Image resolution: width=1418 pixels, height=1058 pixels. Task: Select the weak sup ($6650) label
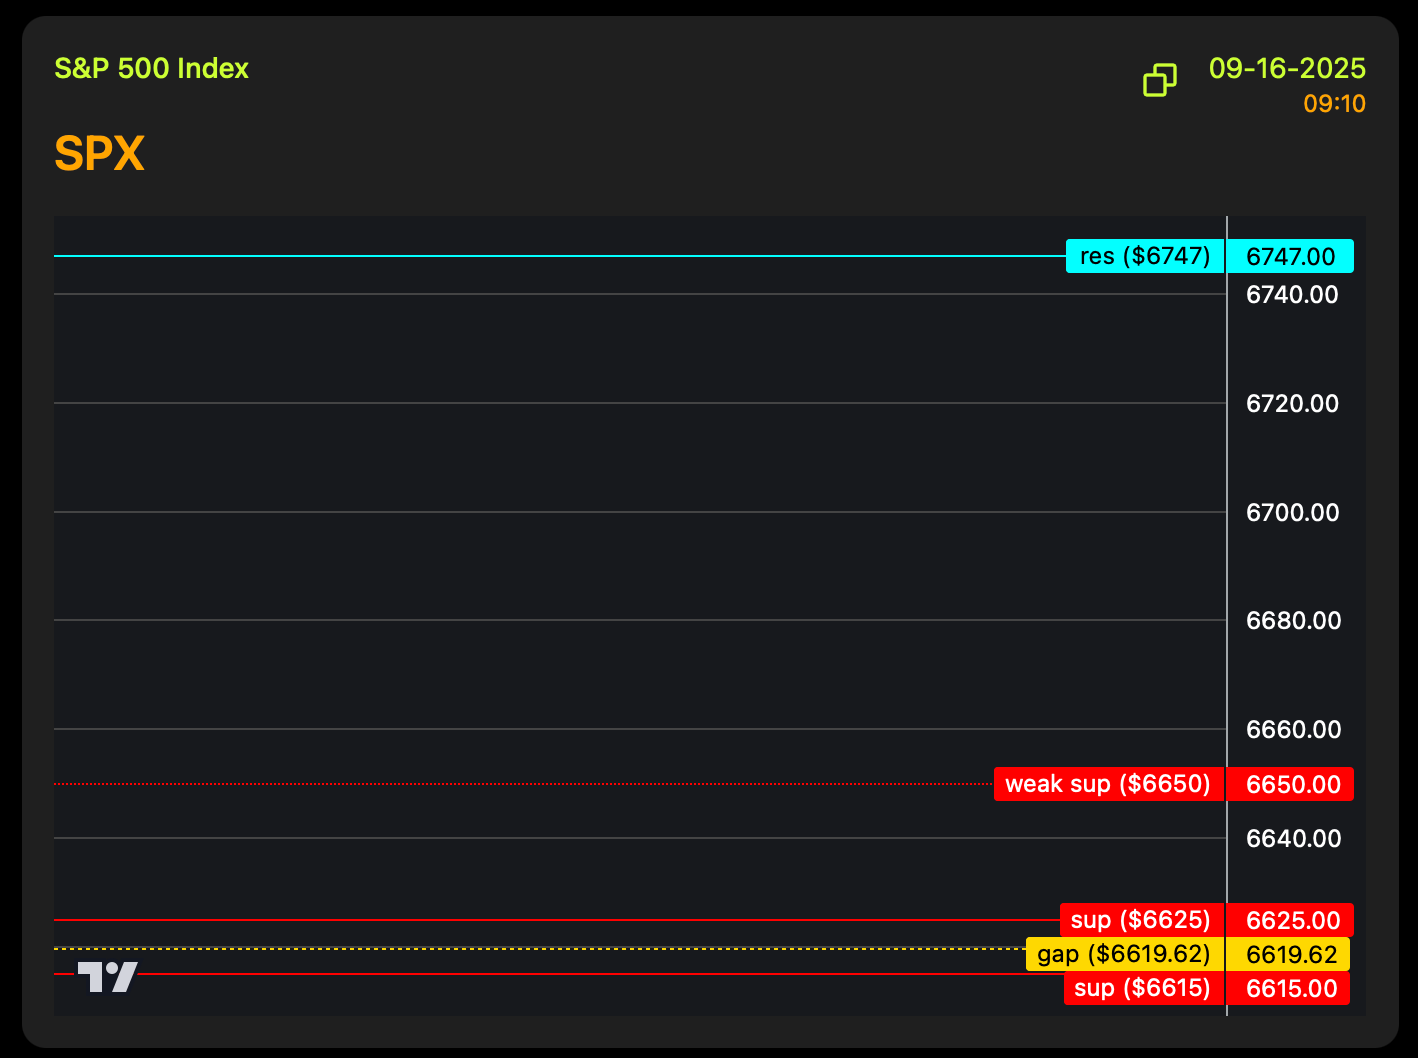click(x=1109, y=784)
